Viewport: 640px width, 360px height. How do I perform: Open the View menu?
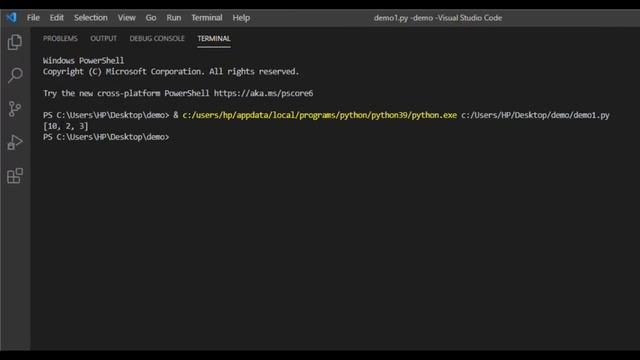coord(127,18)
